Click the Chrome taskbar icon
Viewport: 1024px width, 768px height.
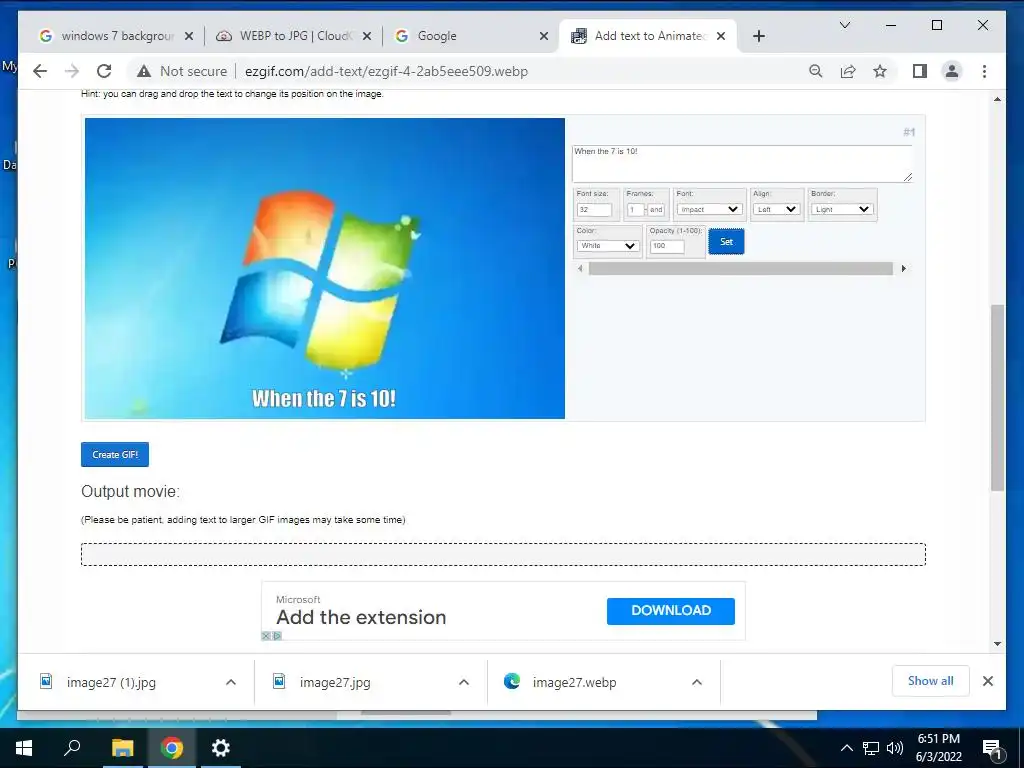[172, 748]
